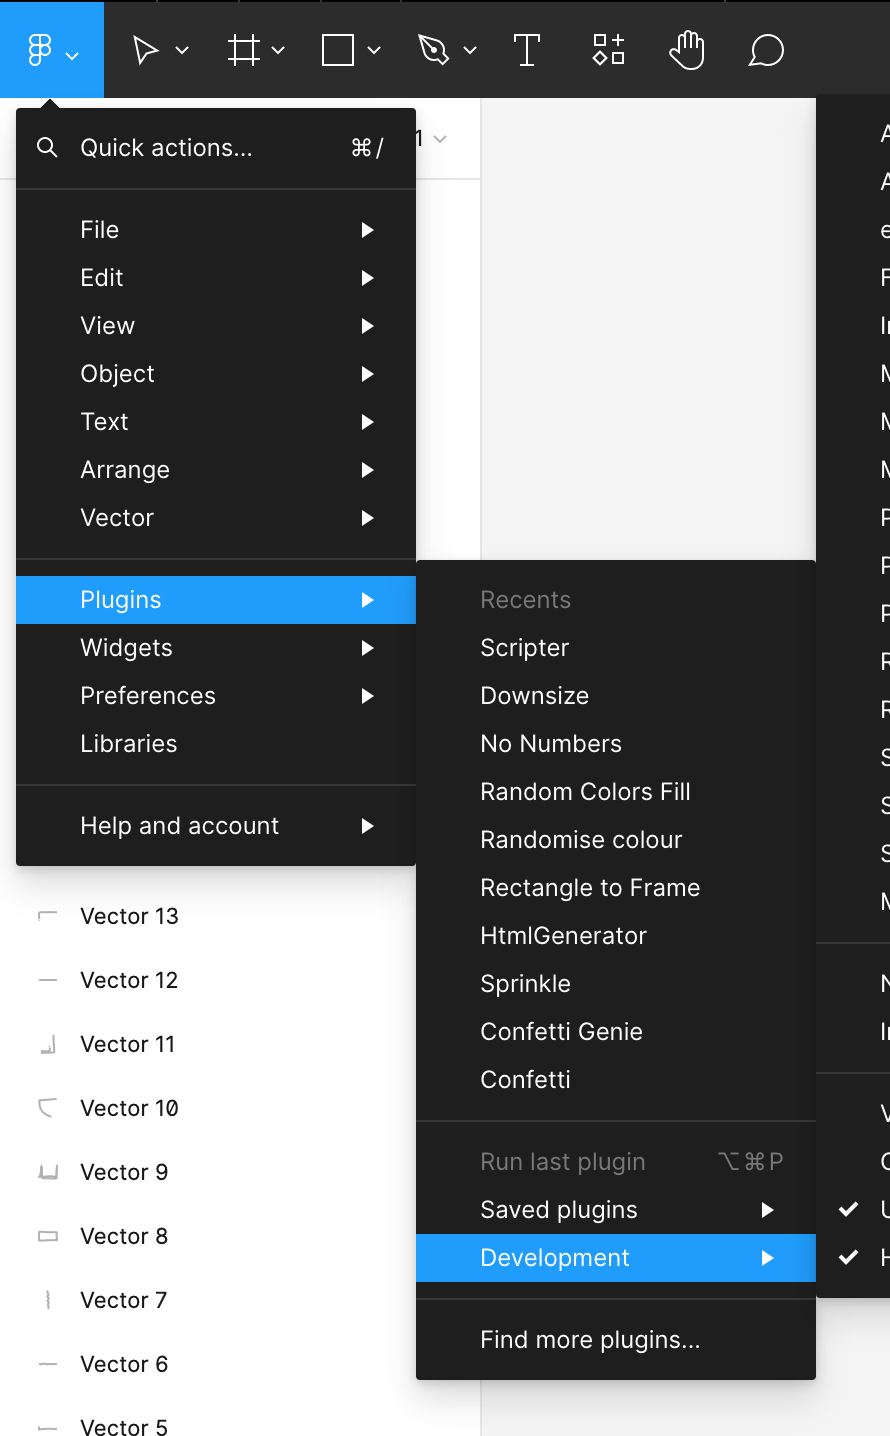Screen dimensions: 890x1436
Task: Expand Move tool options dropdown
Action: (x=182, y=50)
